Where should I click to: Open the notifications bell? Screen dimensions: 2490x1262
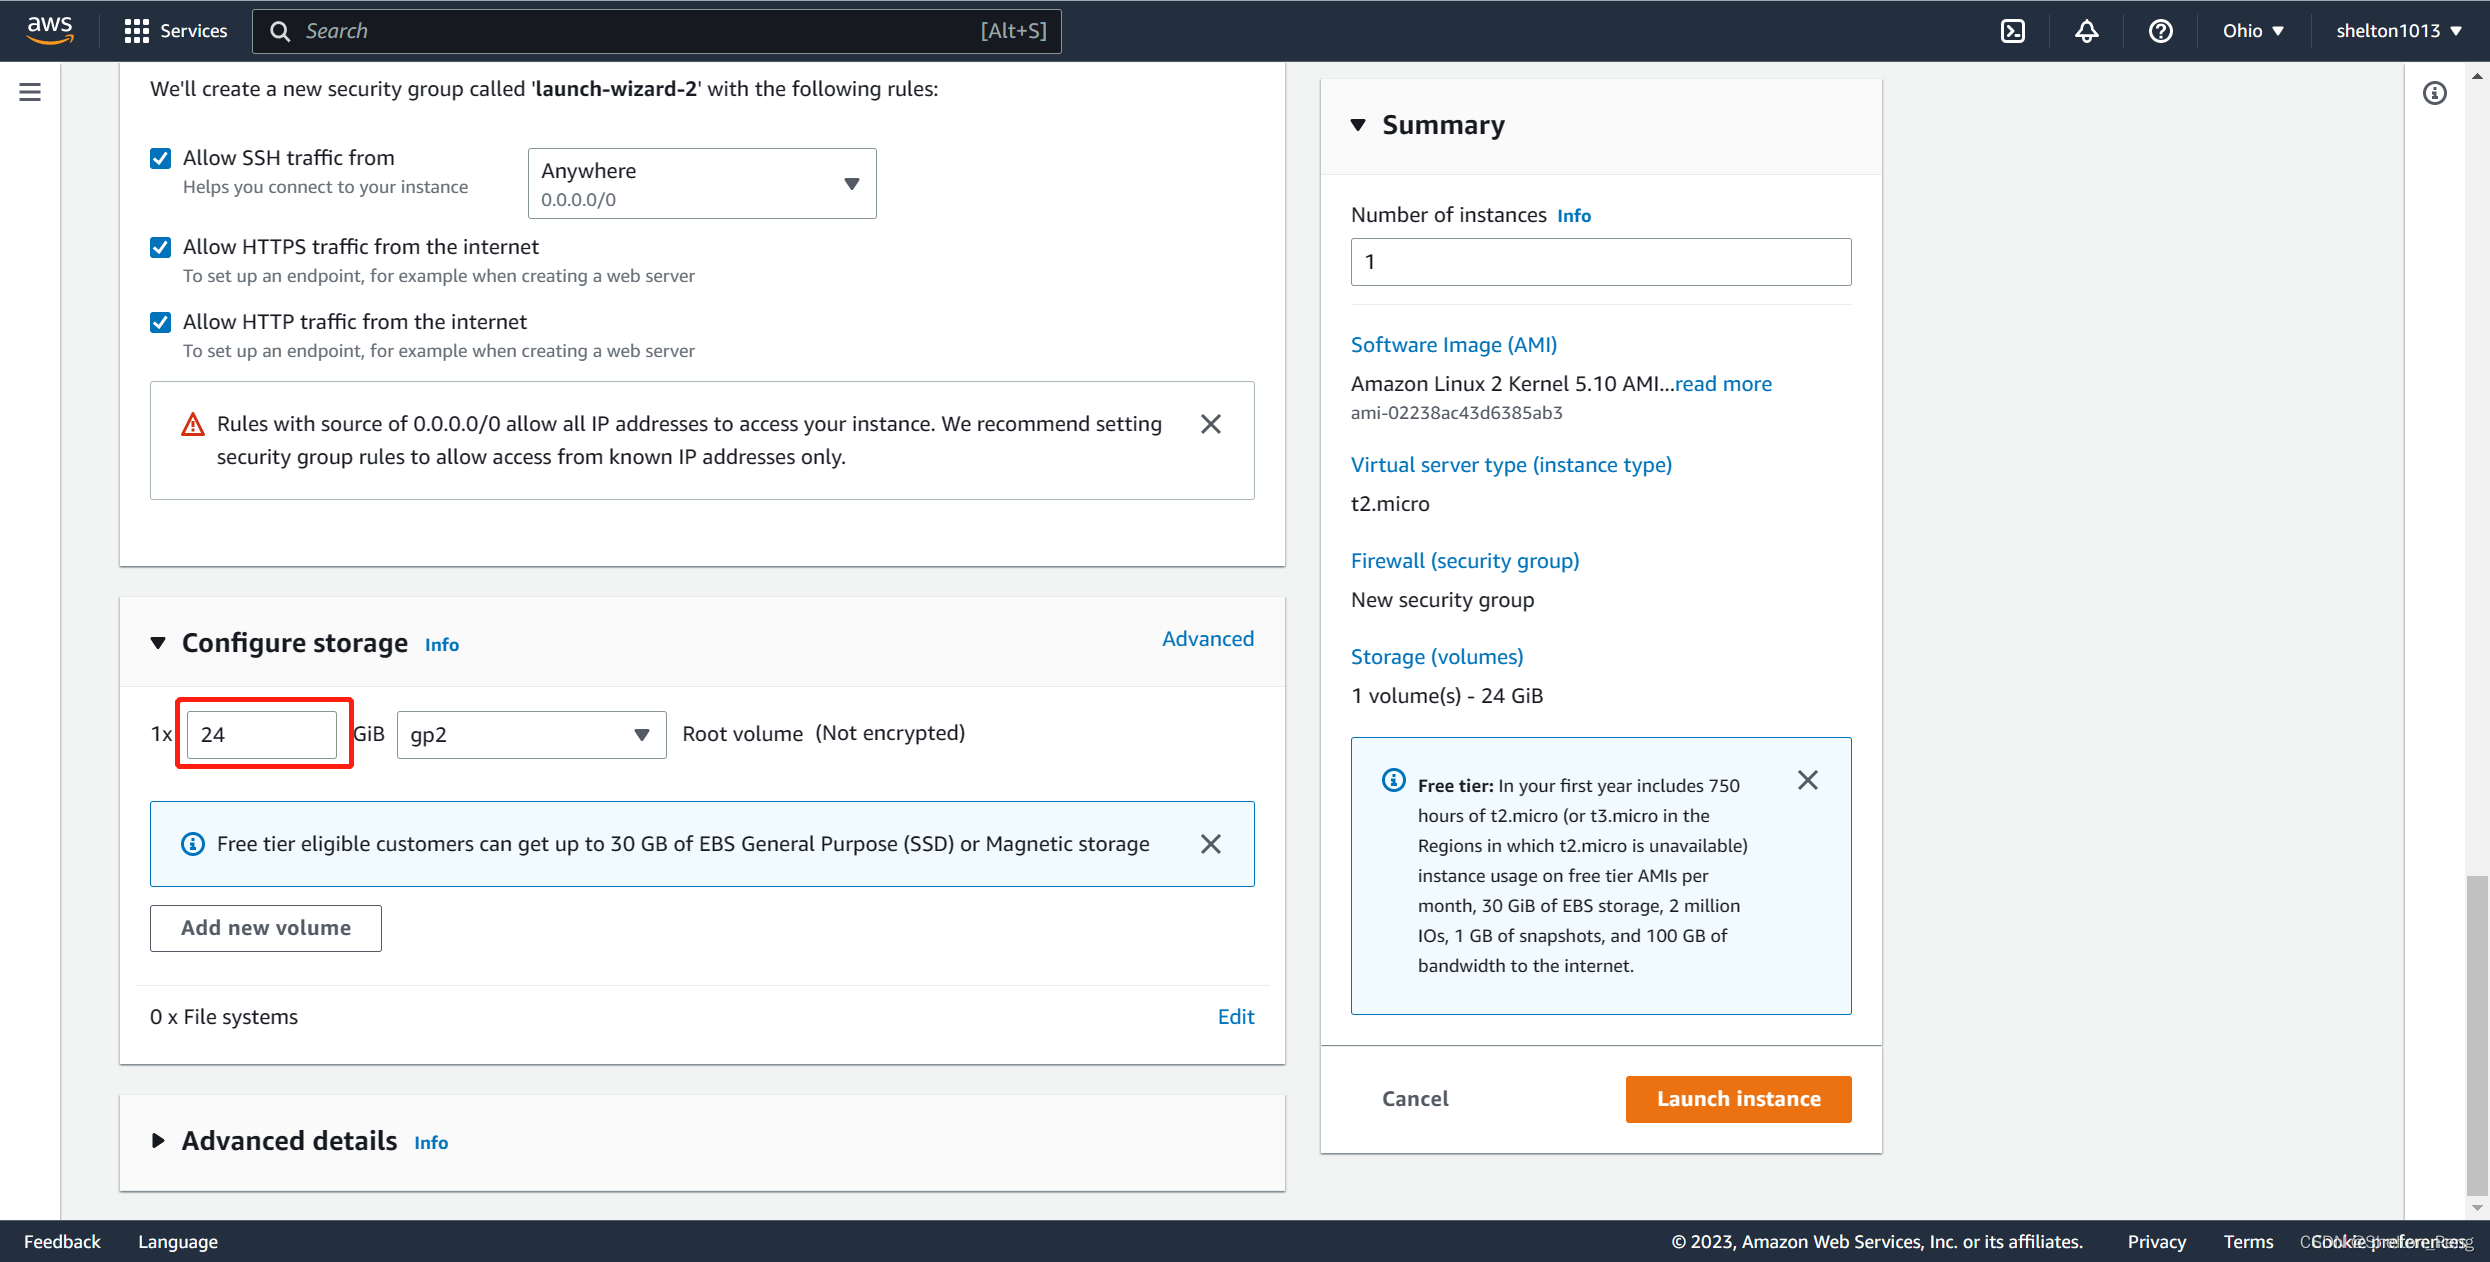[x=2087, y=31]
